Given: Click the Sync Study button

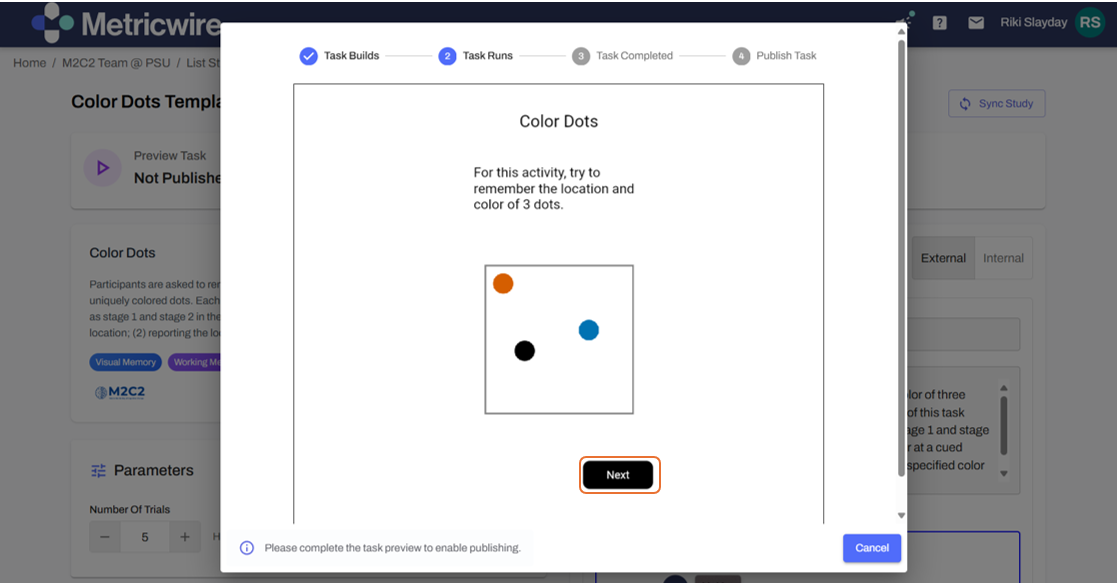Looking at the screenshot, I should tap(997, 104).
